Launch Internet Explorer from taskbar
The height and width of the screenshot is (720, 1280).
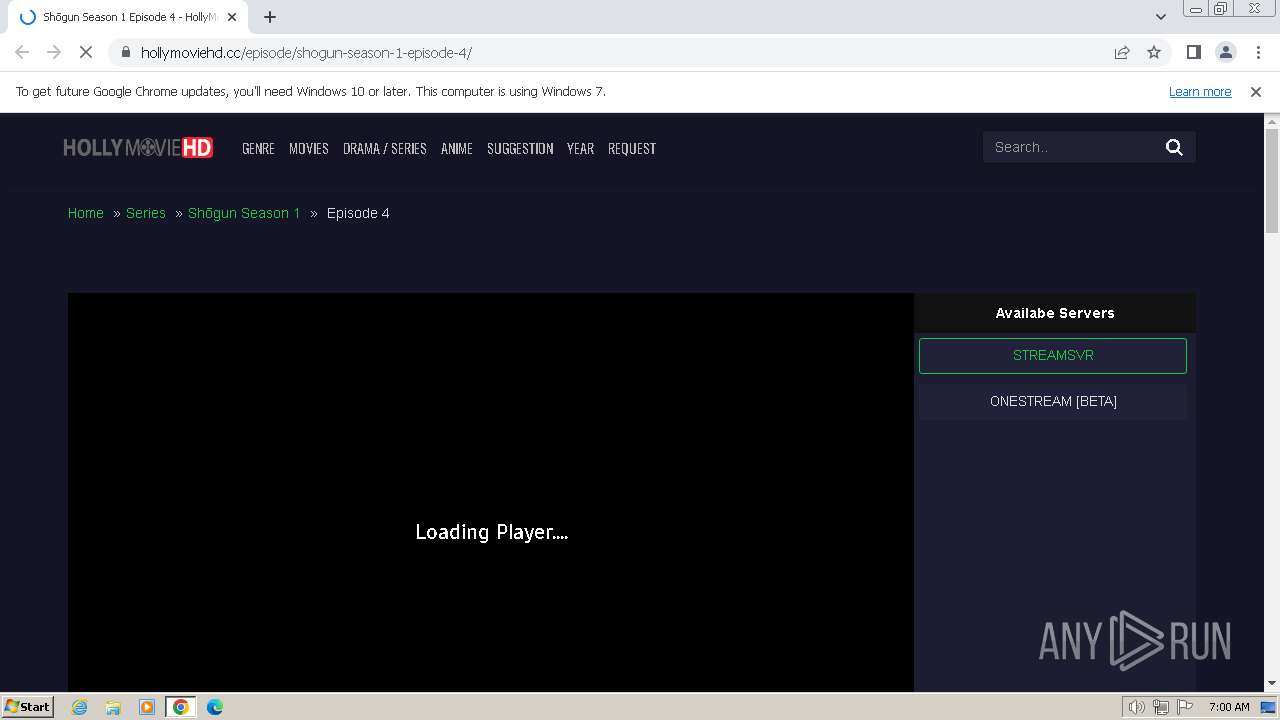click(x=80, y=707)
